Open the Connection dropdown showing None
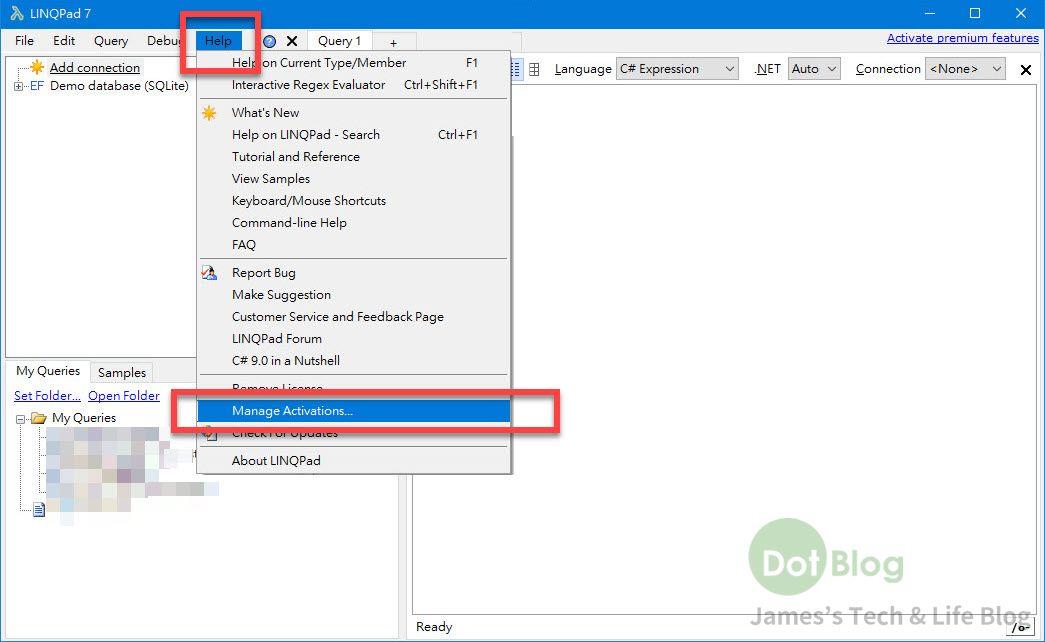This screenshot has height=642, width=1045. pyautogui.click(x=965, y=69)
